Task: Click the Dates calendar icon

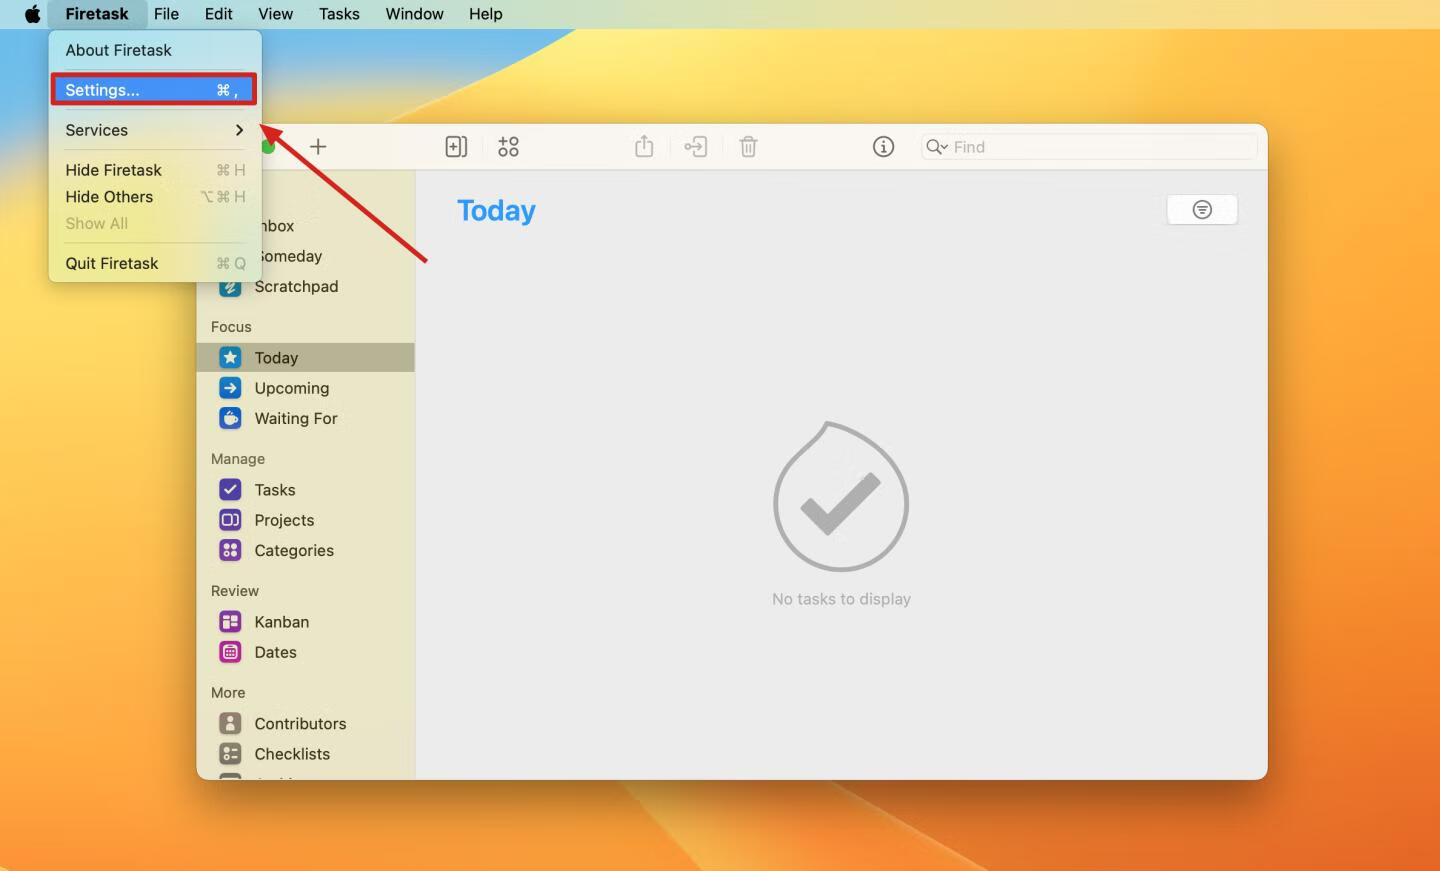Action: (230, 652)
